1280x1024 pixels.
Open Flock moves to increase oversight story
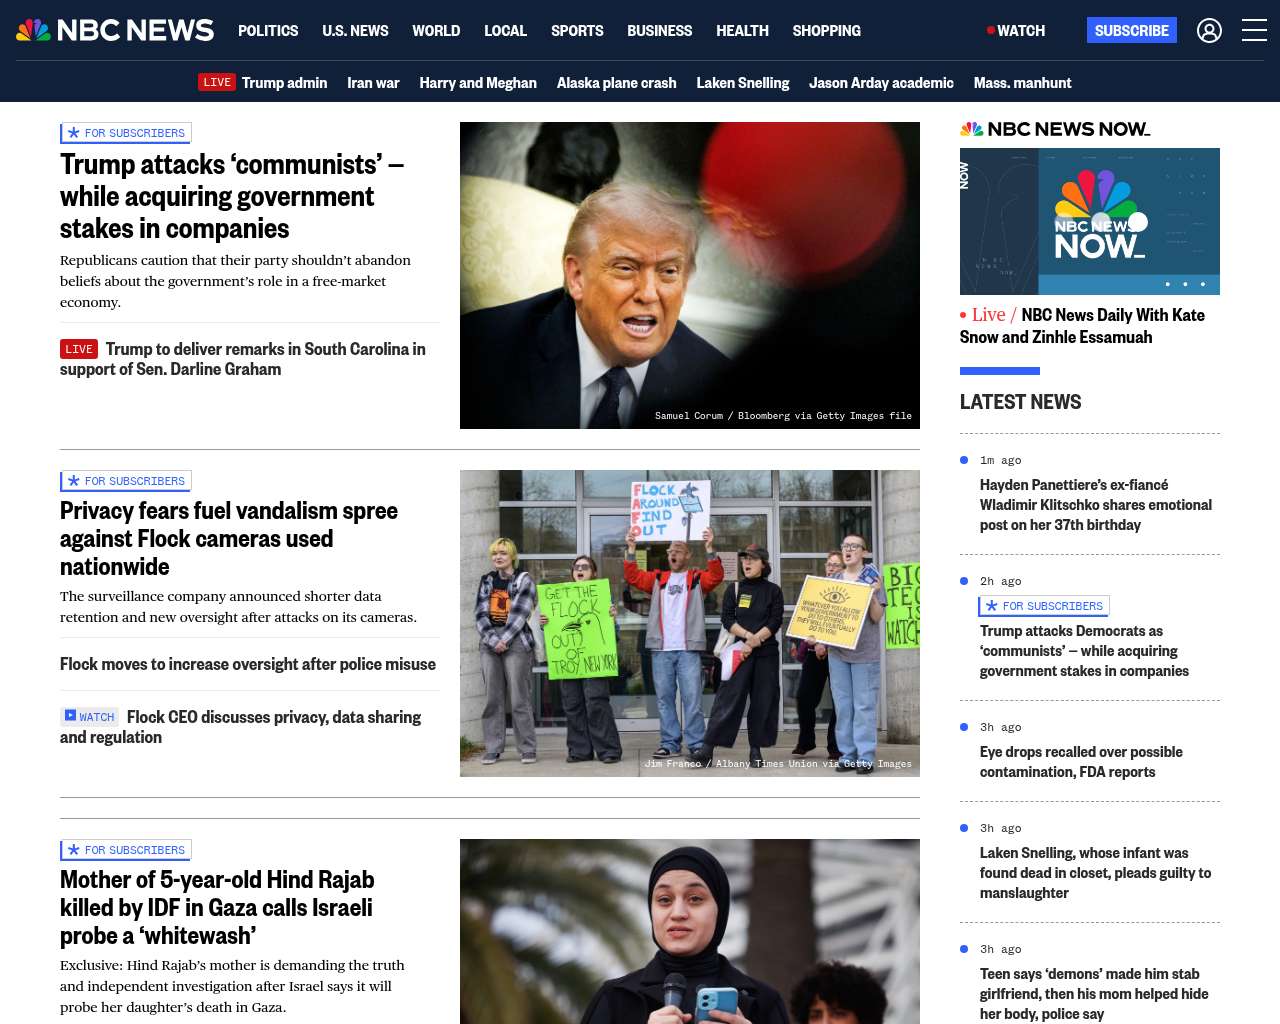pyautogui.click(x=248, y=664)
